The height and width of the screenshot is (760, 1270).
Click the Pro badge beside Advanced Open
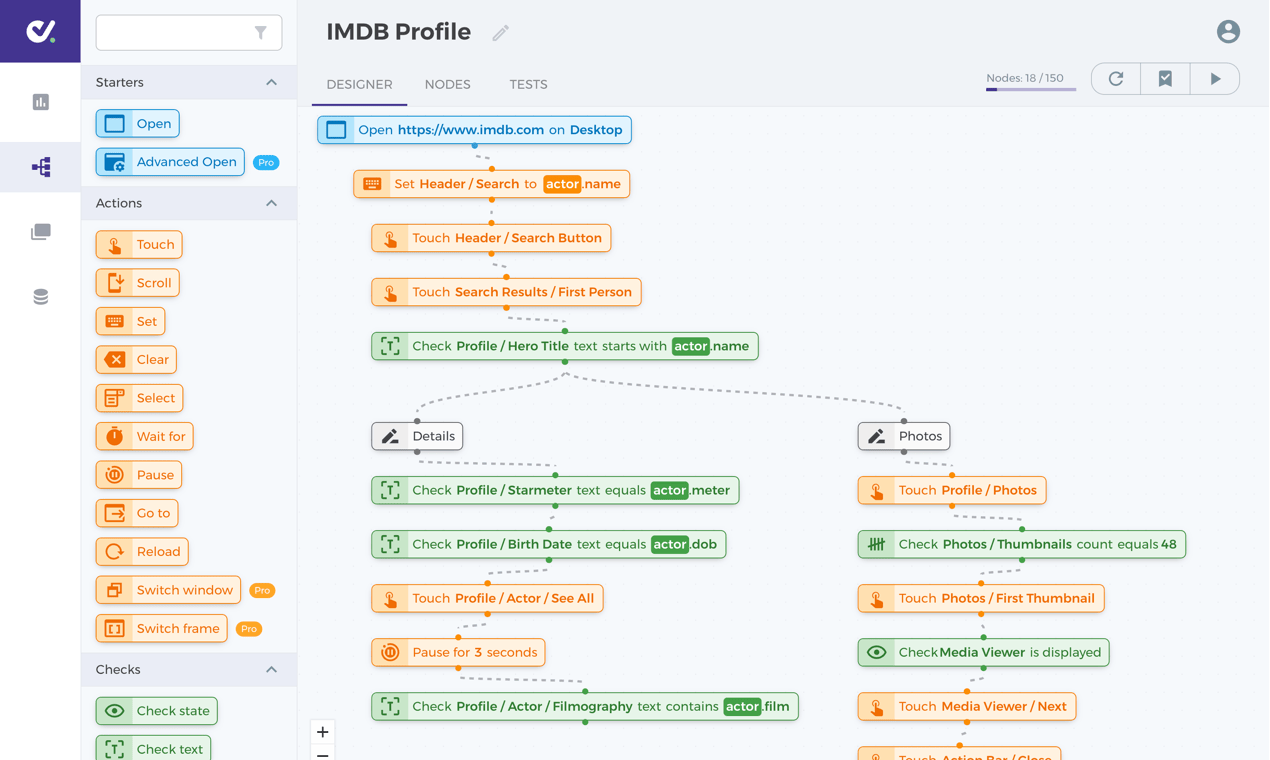pyautogui.click(x=266, y=162)
